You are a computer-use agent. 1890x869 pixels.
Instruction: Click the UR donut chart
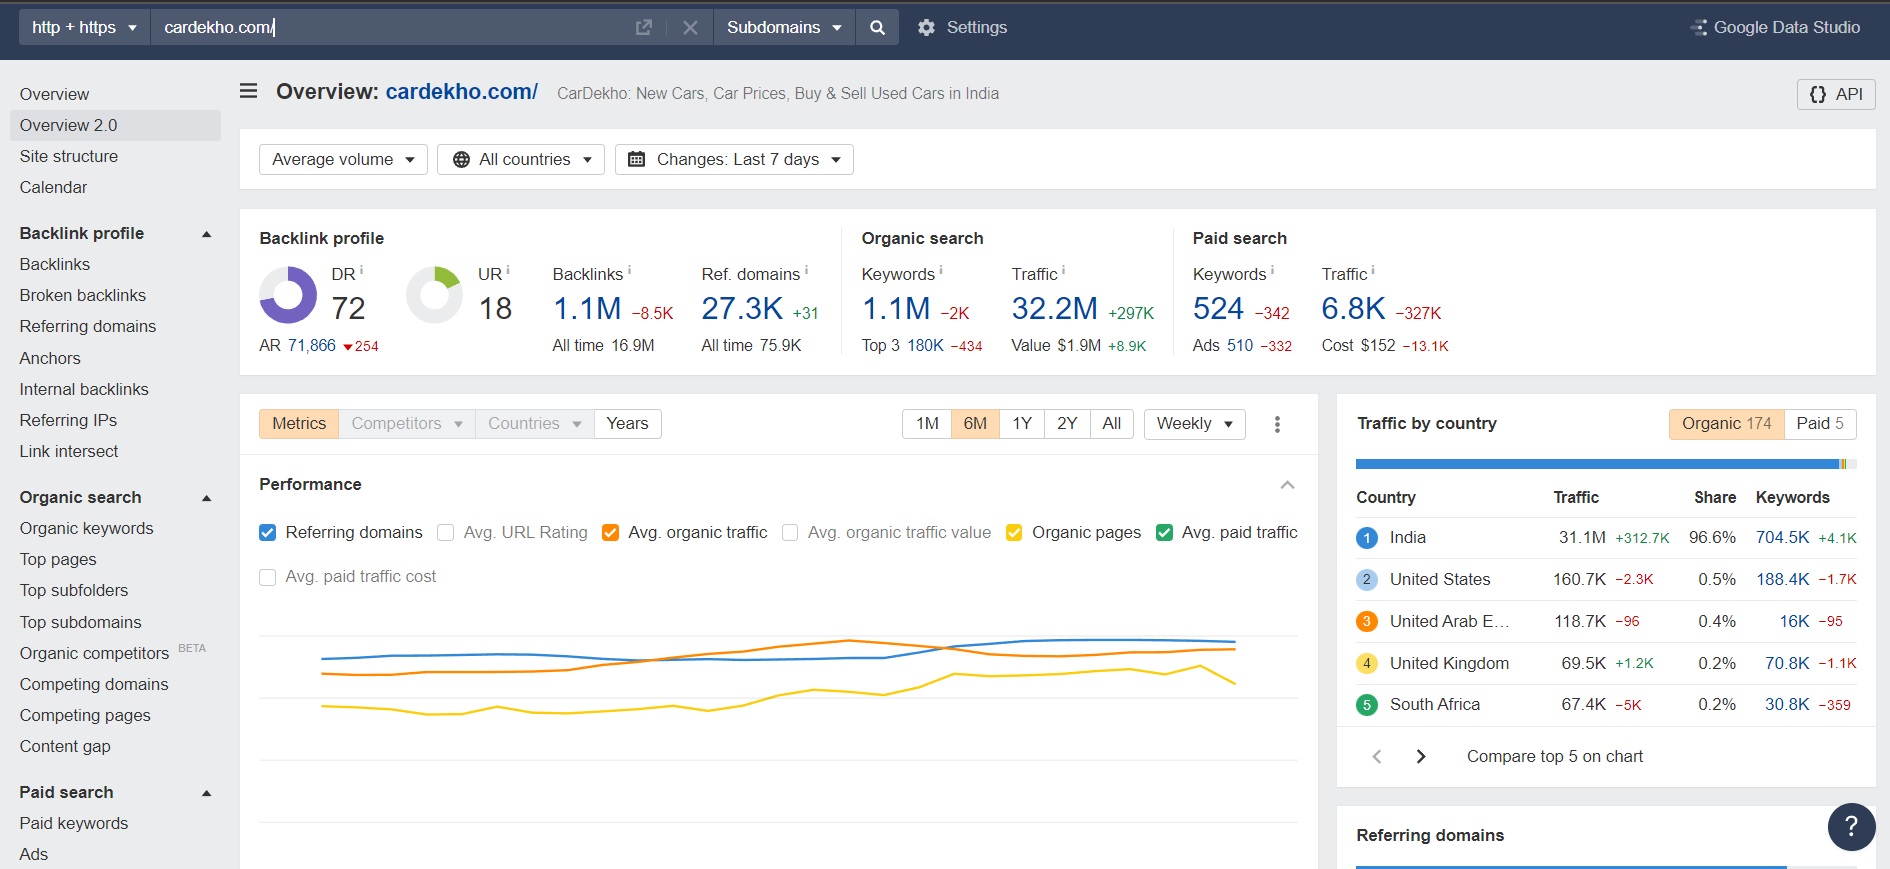click(434, 295)
